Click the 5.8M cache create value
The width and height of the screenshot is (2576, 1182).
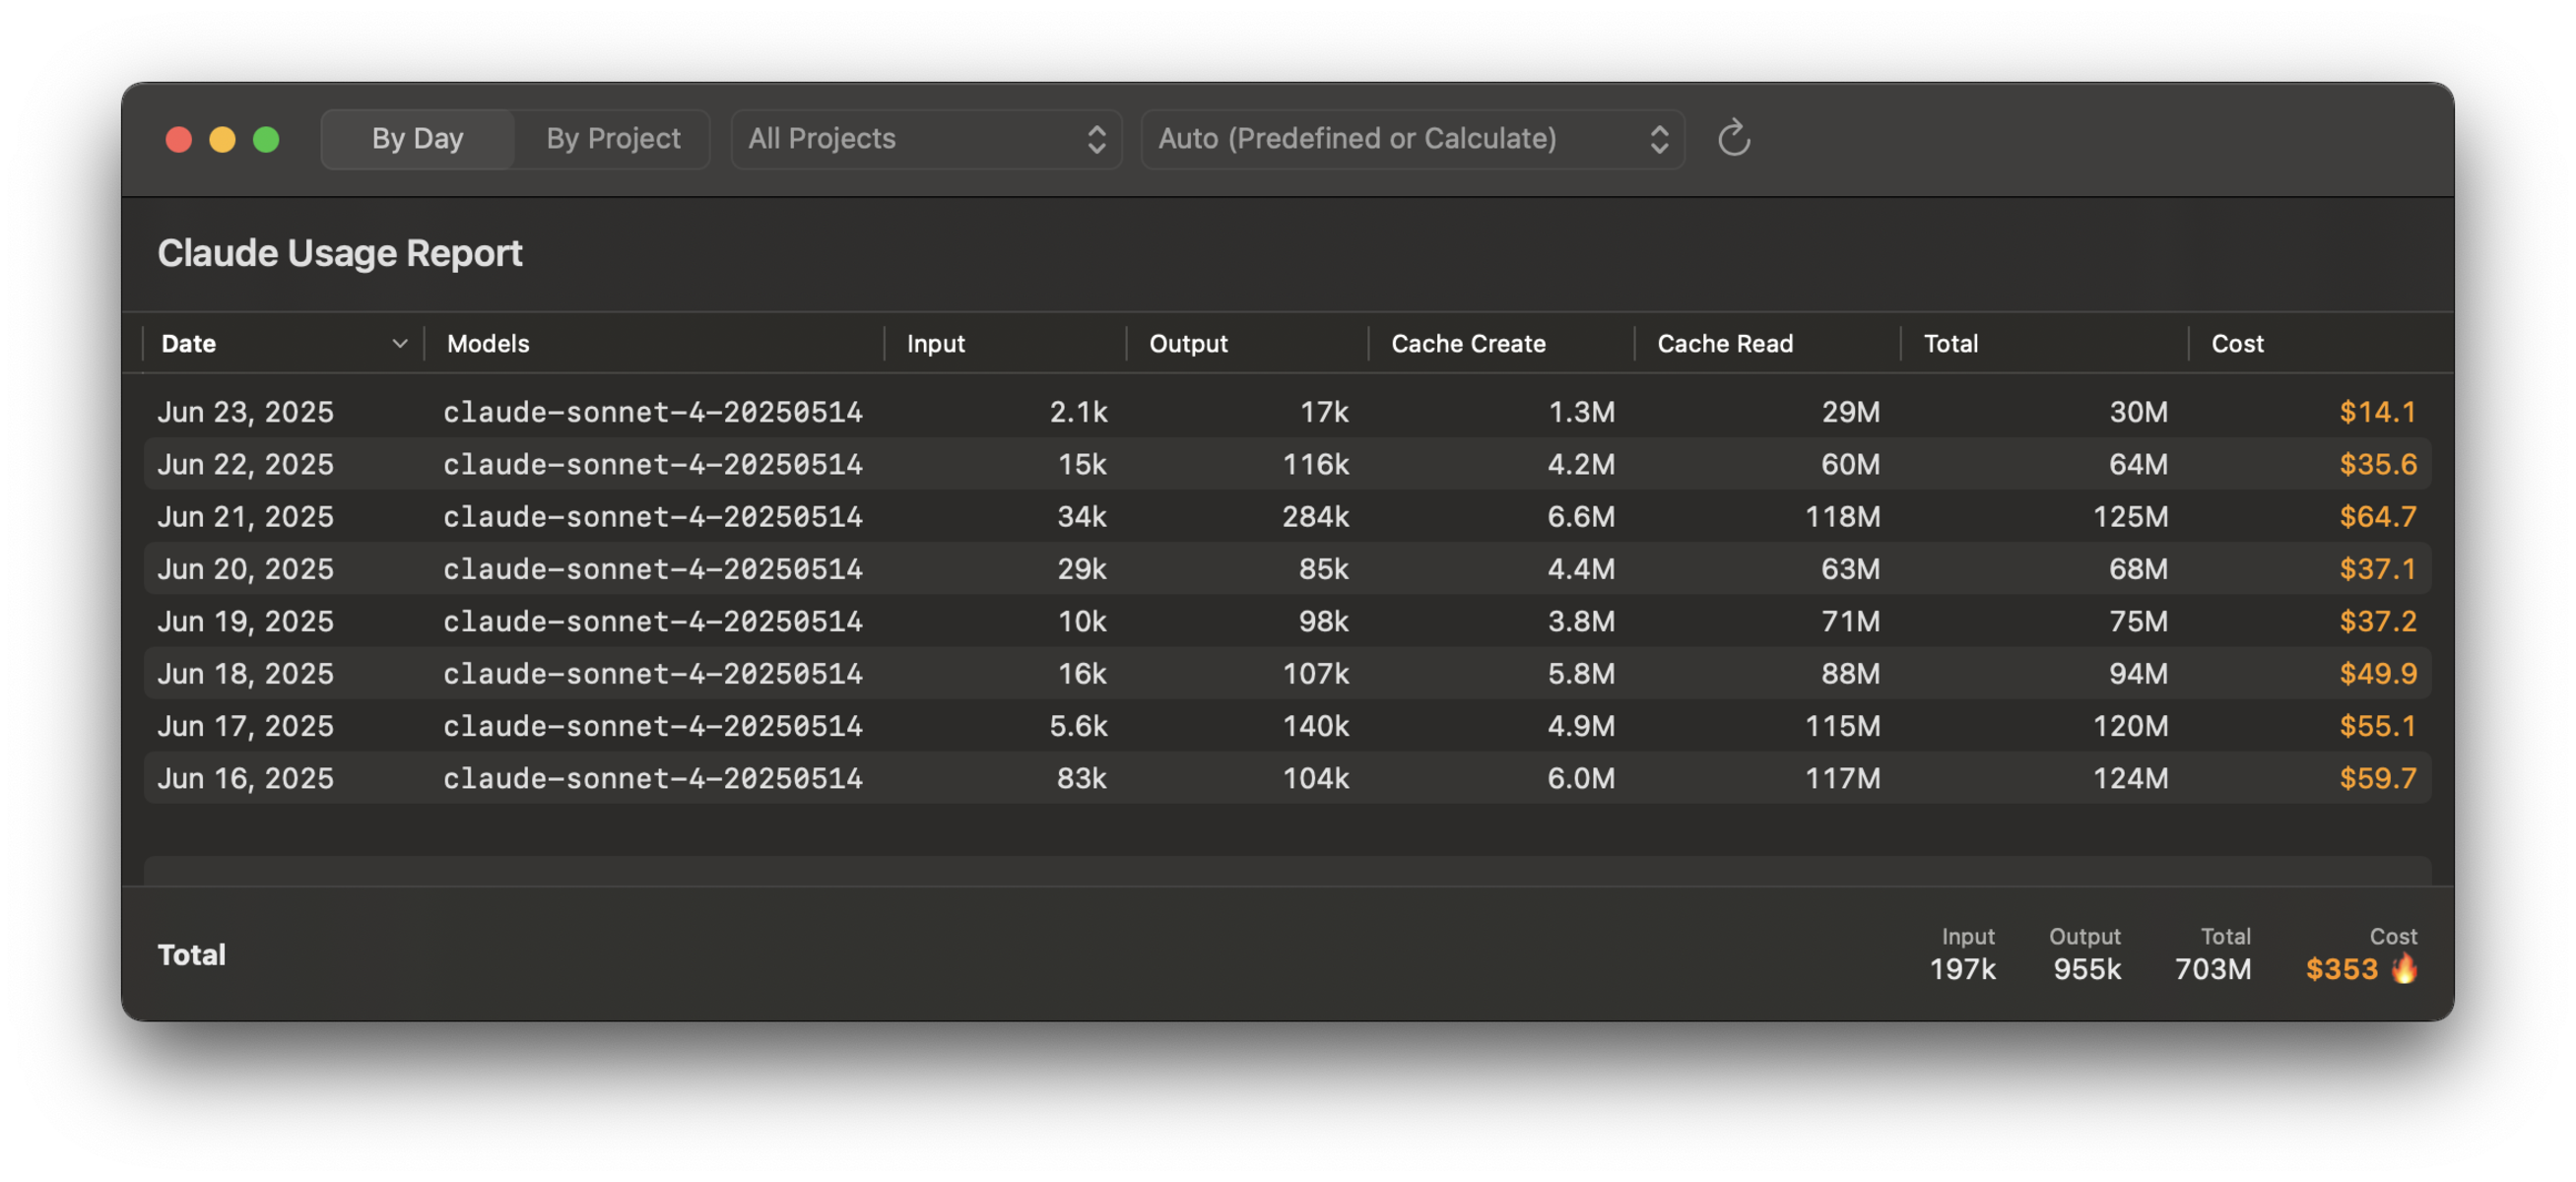click(x=1580, y=673)
